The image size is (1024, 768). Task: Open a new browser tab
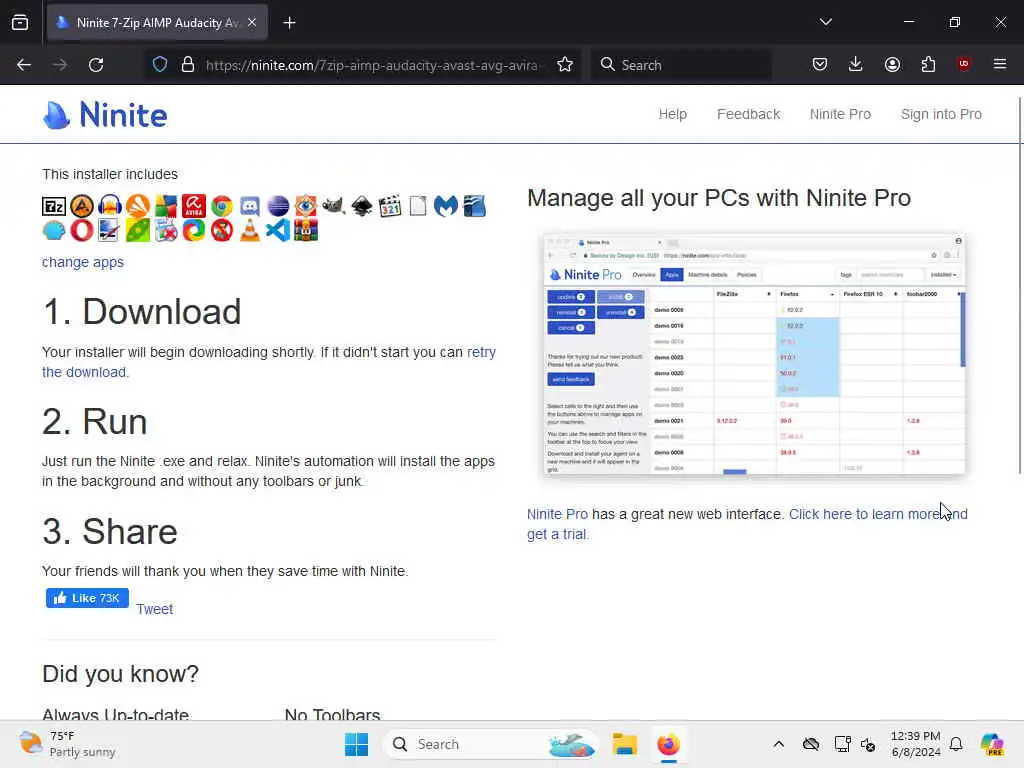[289, 23]
